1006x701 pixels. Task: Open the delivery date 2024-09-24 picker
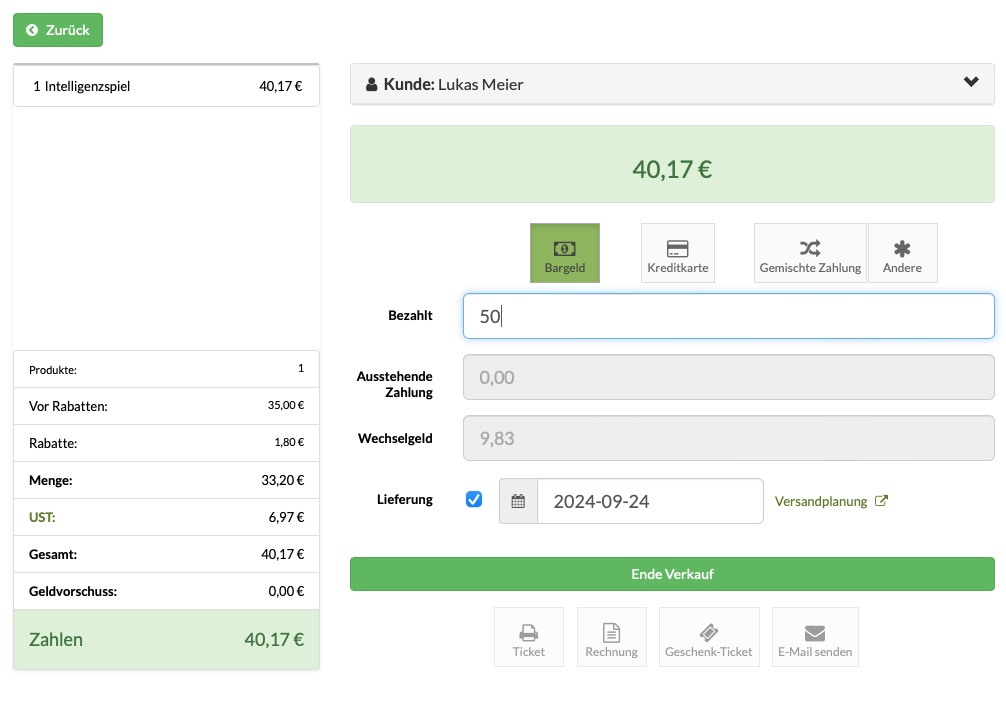[x=650, y=501]
